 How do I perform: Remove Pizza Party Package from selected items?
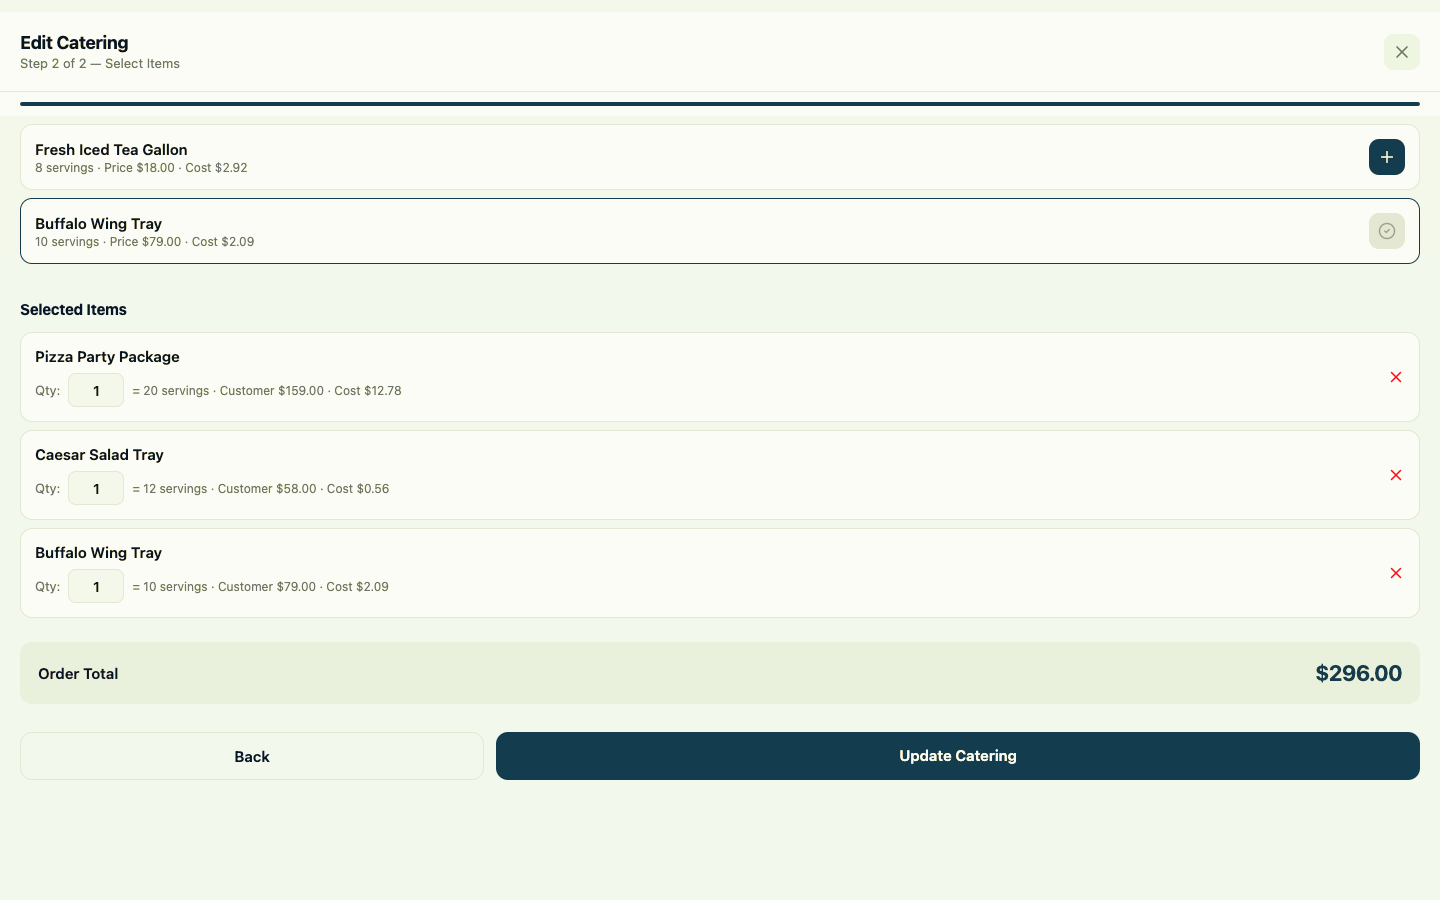[x=1396, y=377]
